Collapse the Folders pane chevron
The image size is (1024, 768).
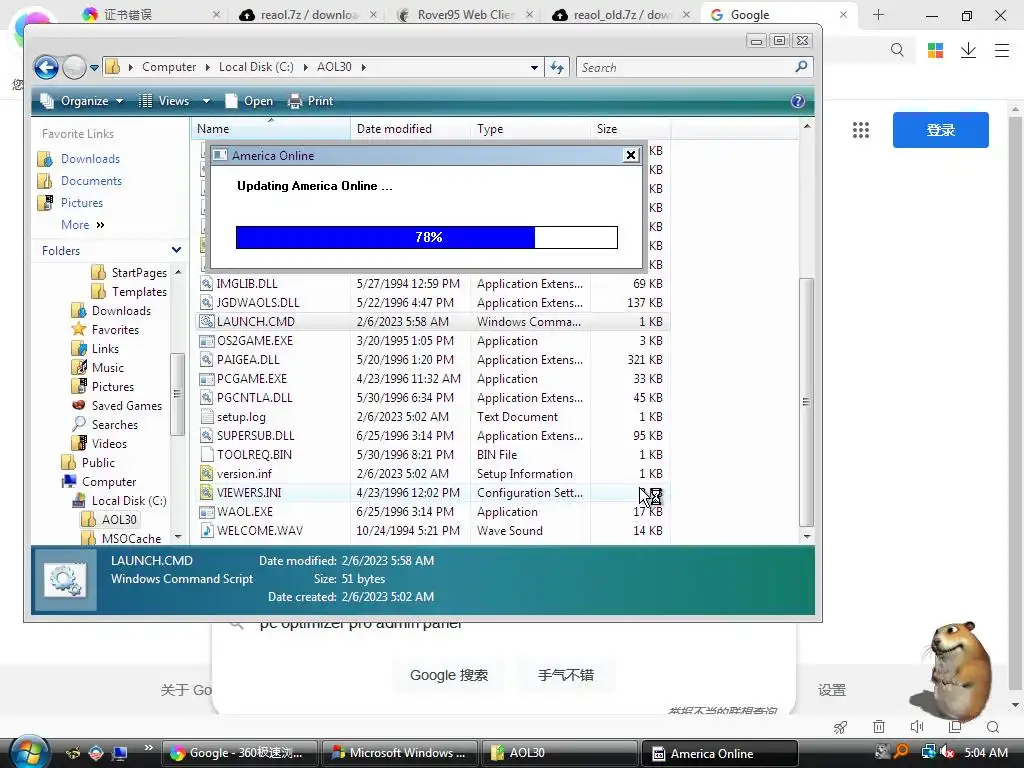[176, 250]
